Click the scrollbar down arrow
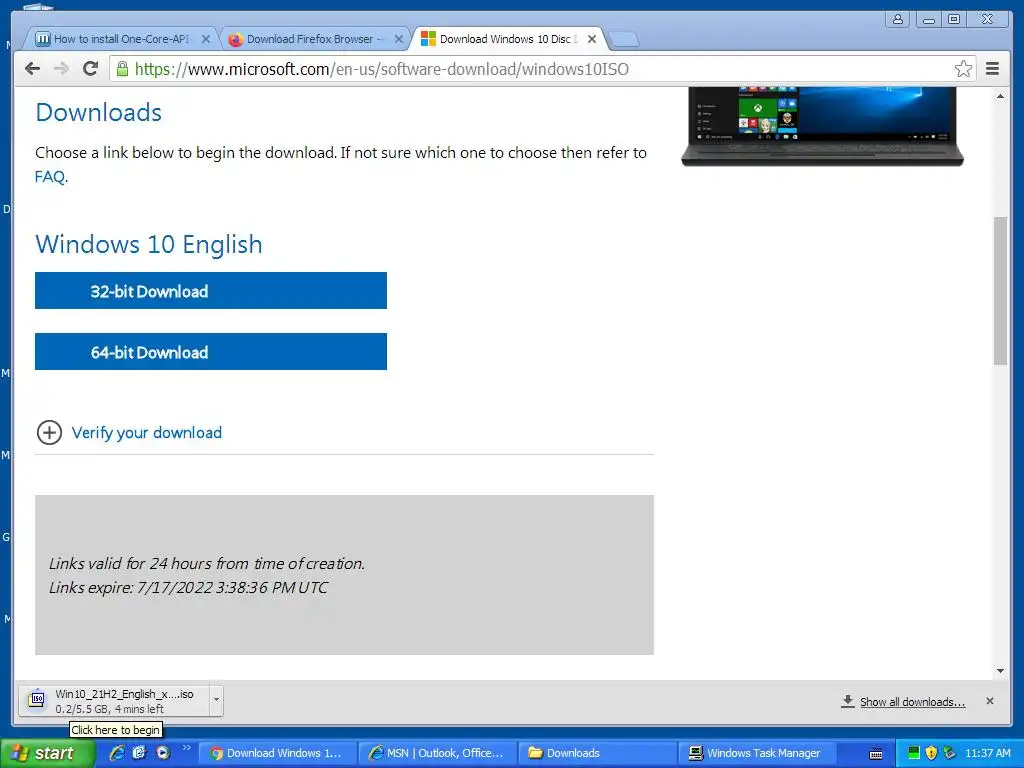The width and height of the screenshot is (1024, 768). coord(1000,671)
